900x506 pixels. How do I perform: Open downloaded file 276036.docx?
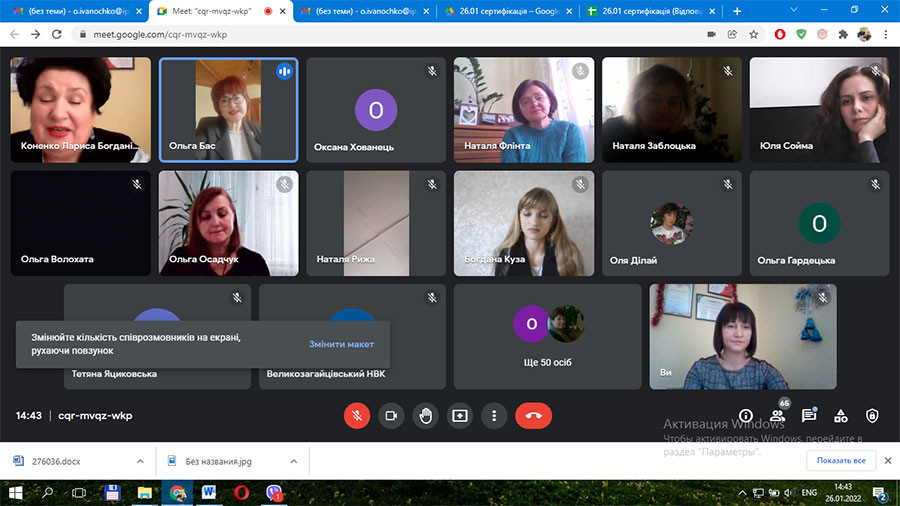click(56, 461)
